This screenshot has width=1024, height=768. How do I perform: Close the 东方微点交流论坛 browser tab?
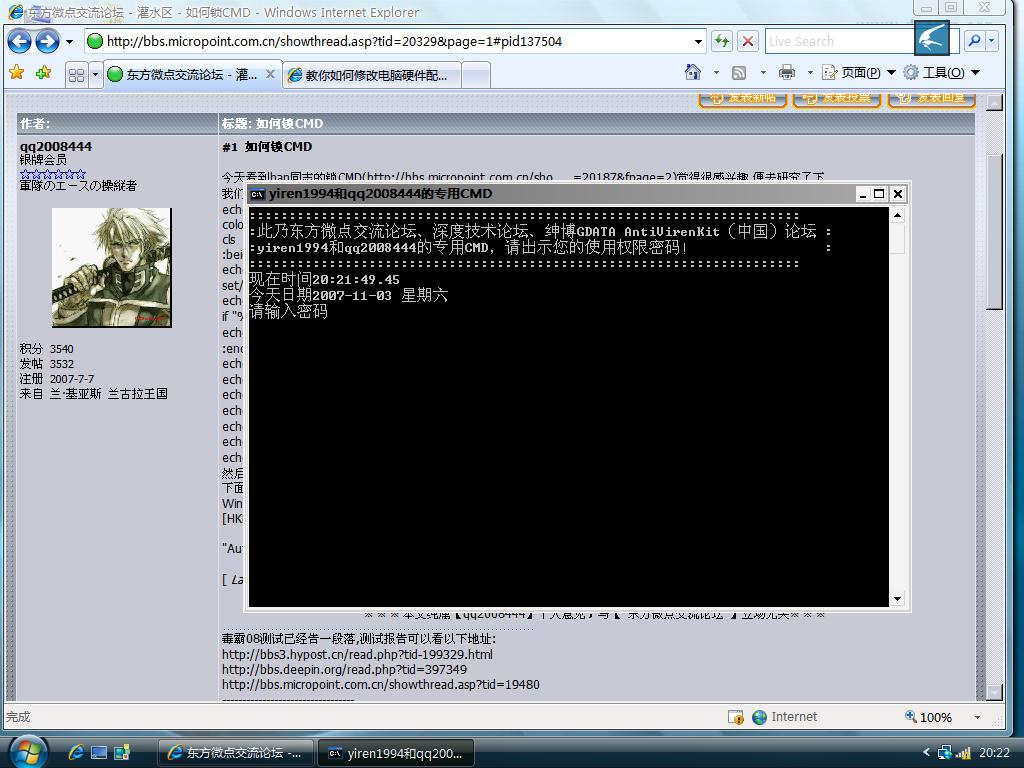click(x=270, y=75)
